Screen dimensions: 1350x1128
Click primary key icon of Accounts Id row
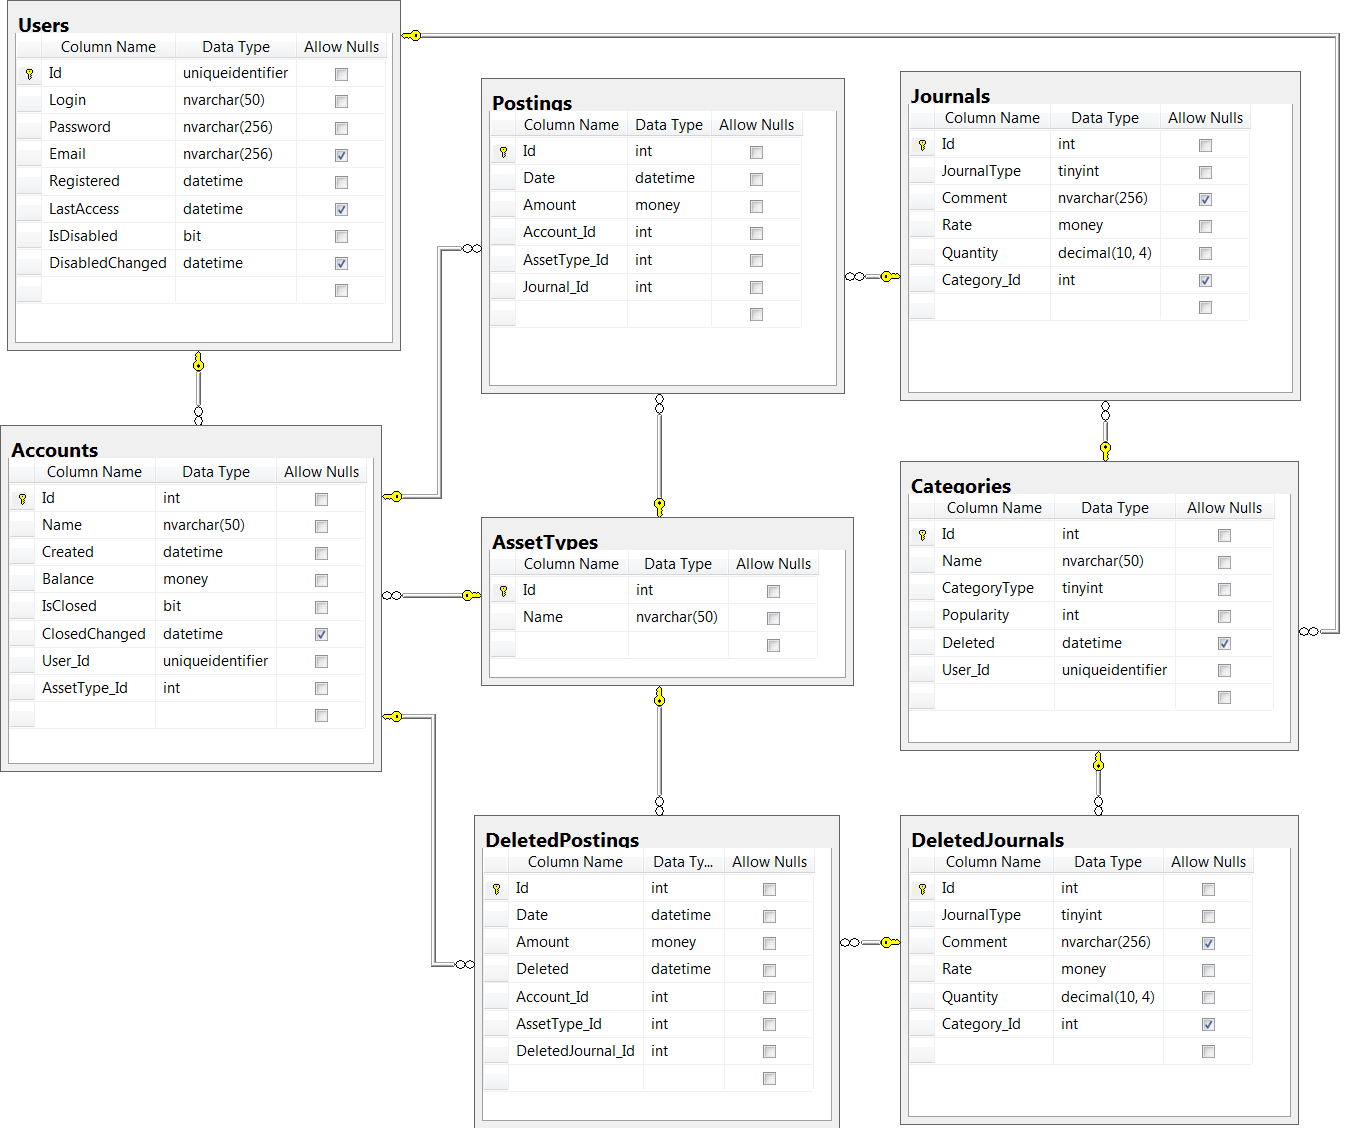pos(22,499)
